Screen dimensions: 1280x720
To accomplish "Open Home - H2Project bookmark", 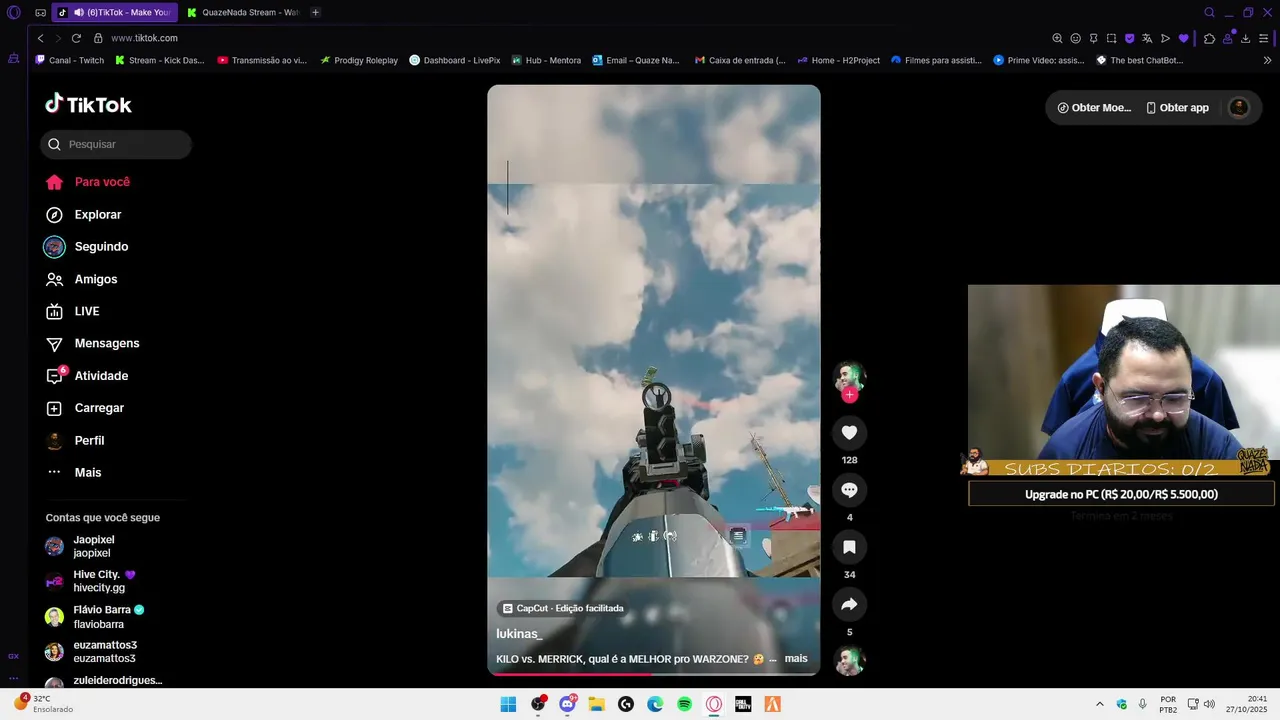I will 838,60.
